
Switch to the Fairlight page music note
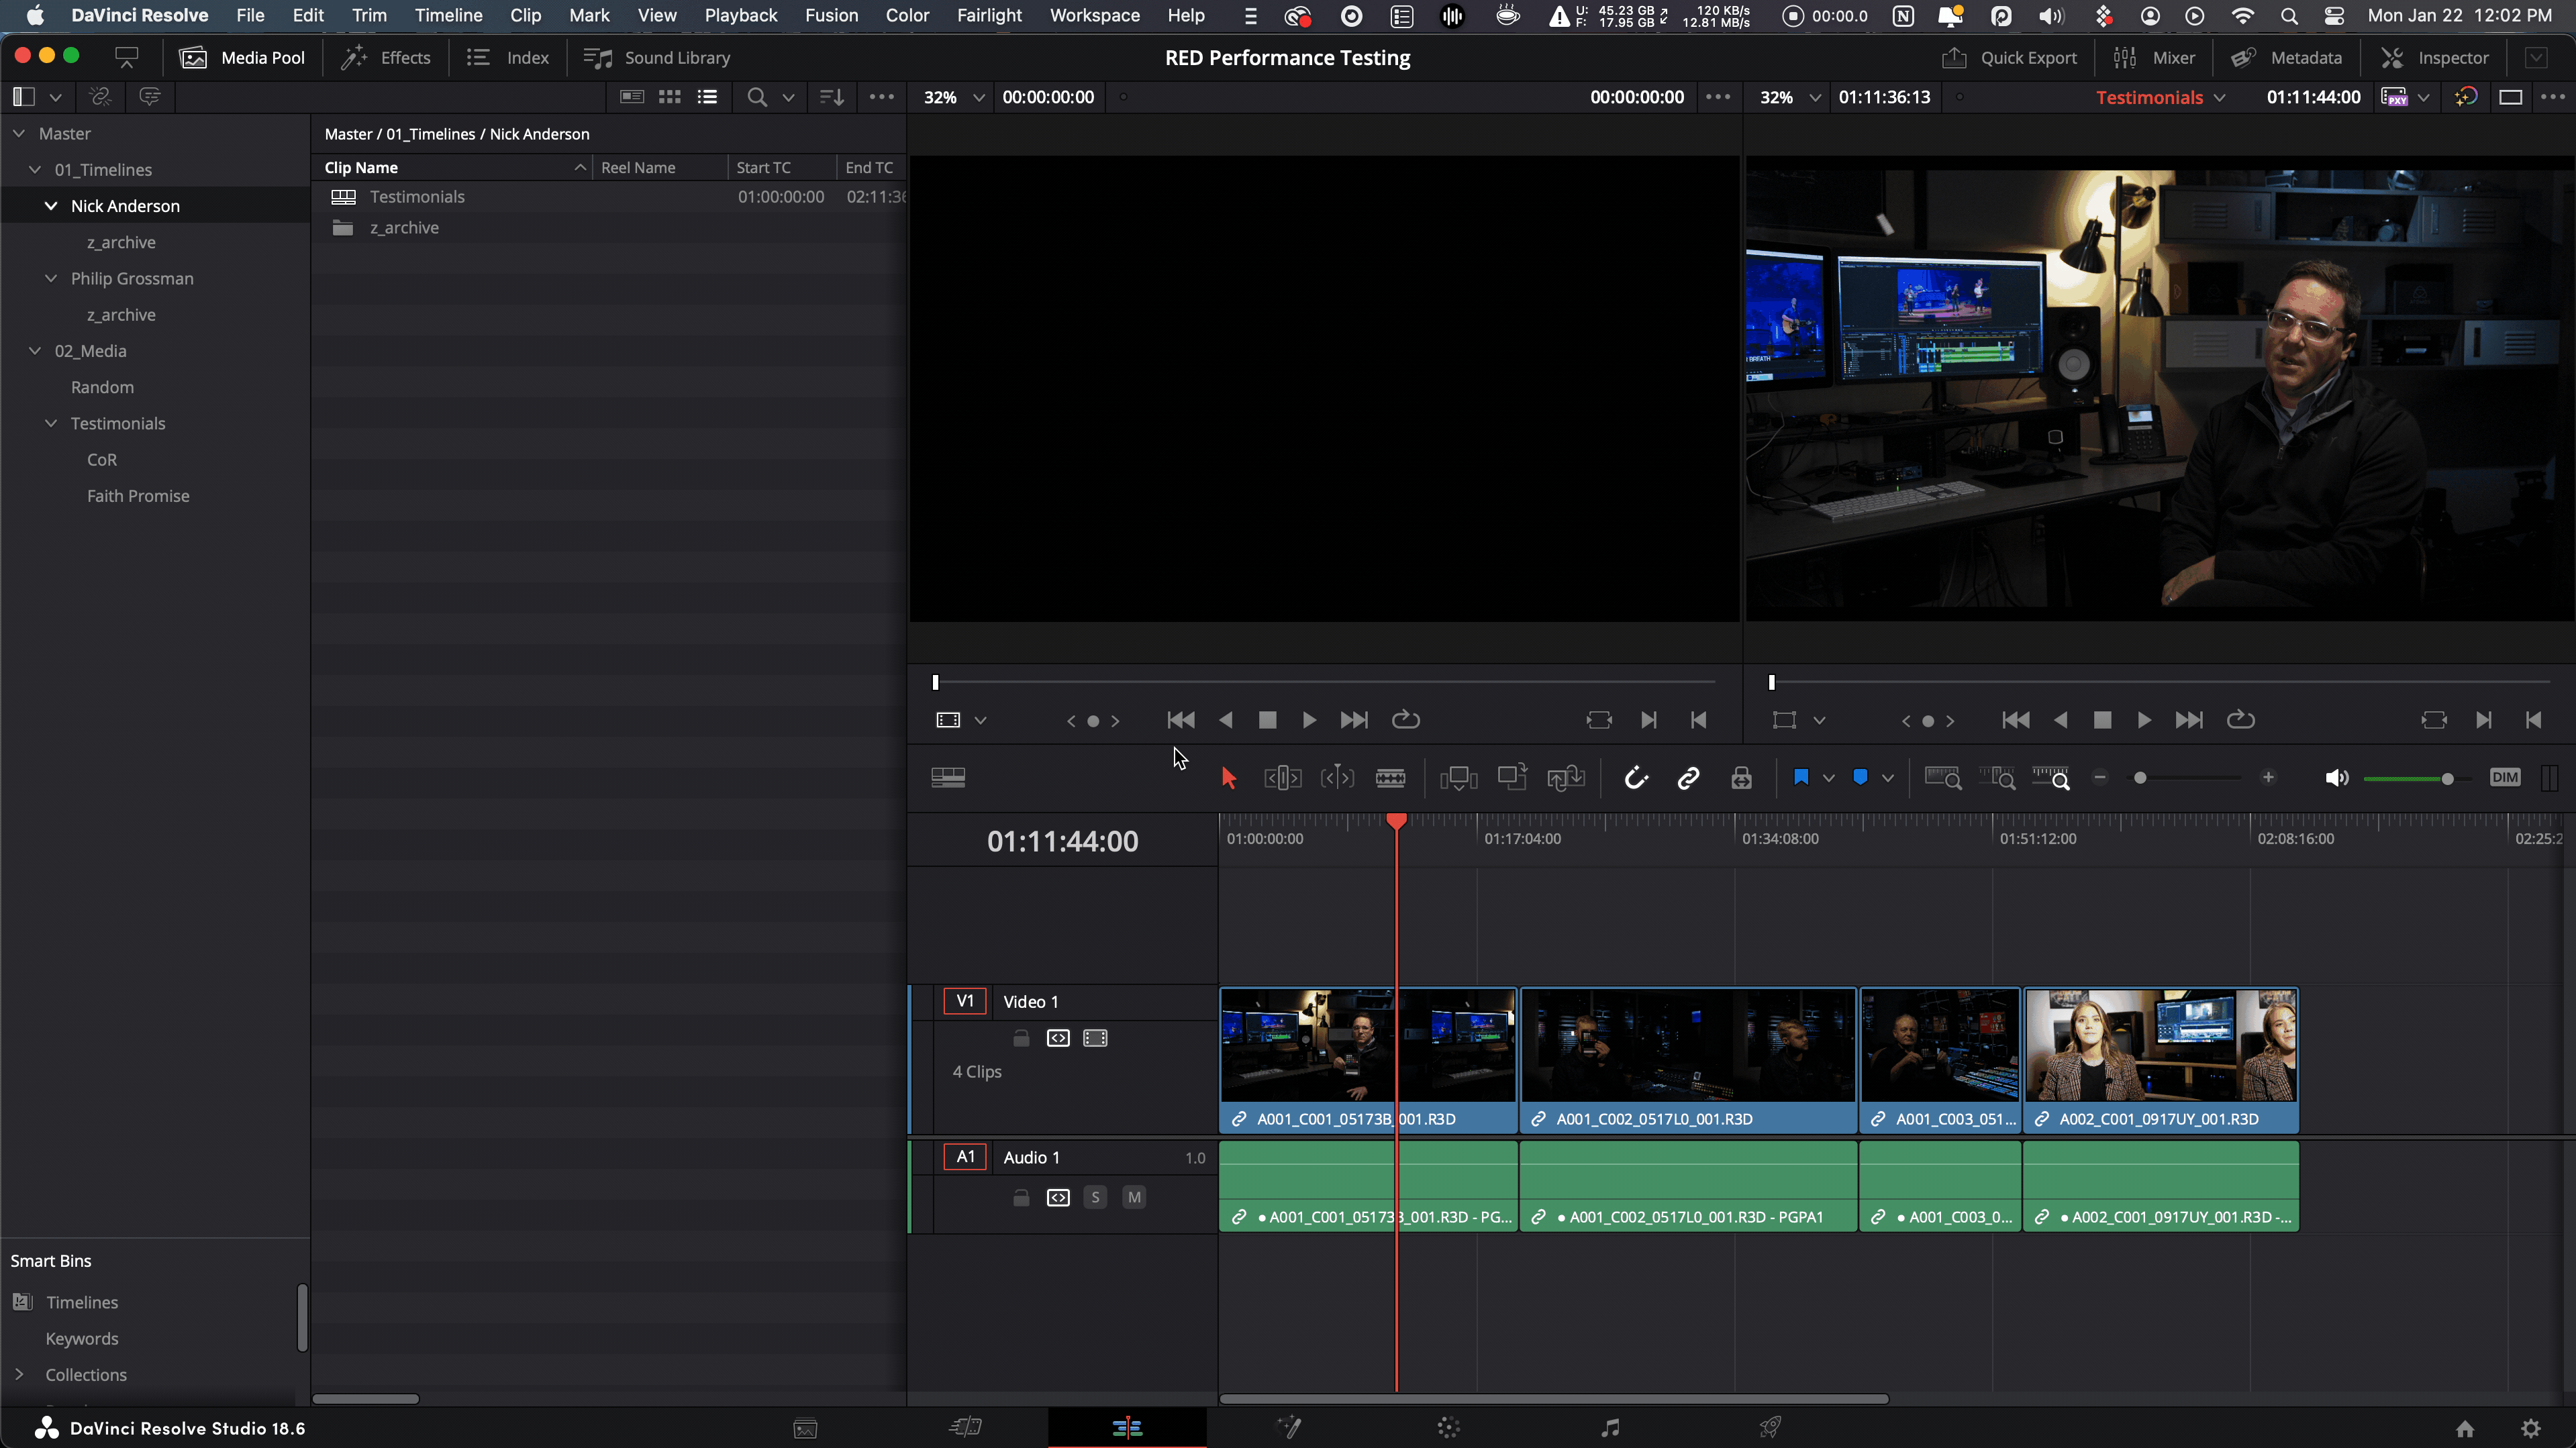[1609, 1427]
